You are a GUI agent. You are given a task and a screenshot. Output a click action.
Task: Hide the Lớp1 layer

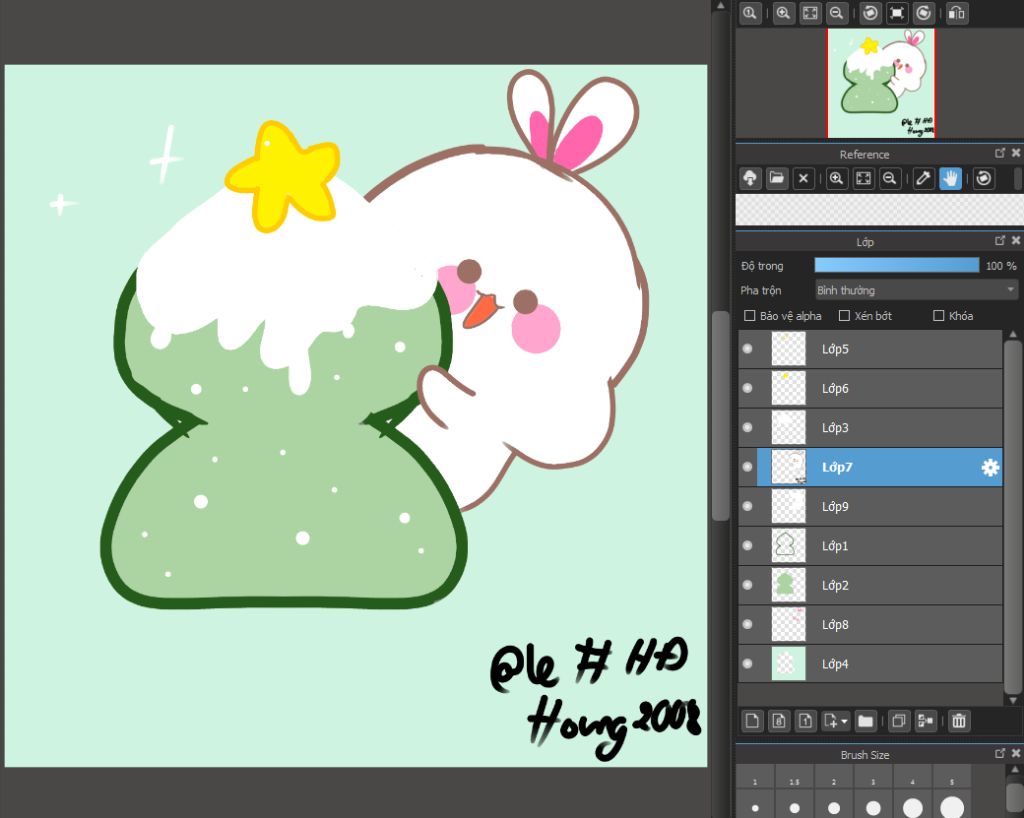(748, 545)
